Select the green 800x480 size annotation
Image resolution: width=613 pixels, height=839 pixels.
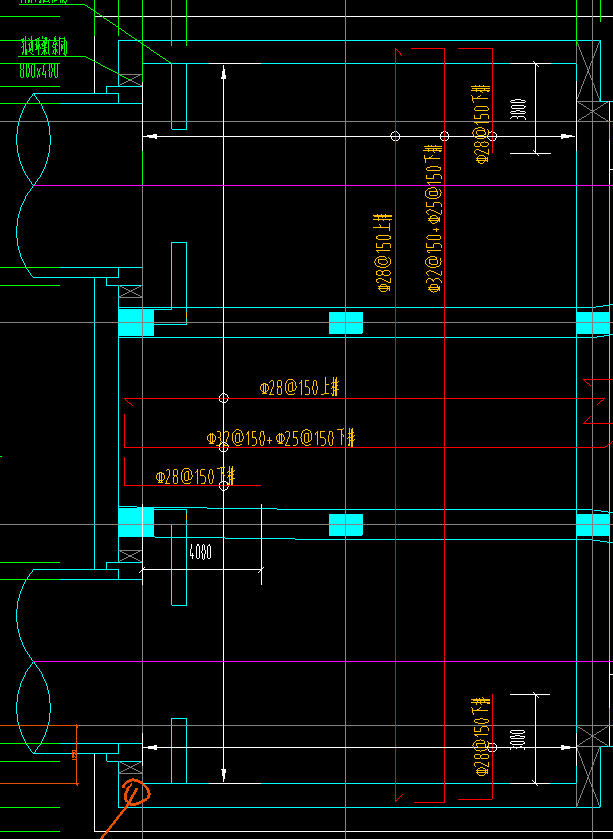[39, 70]
